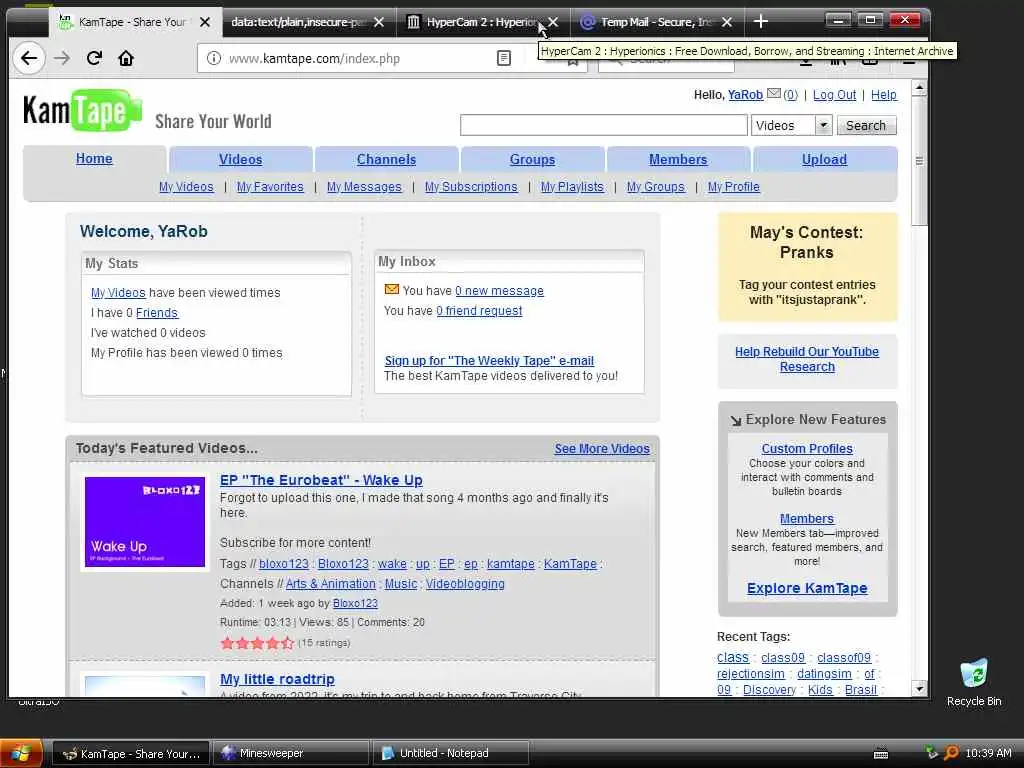Screen dimensions: 1024x768
Task: Click the KamTape logo
Action: coord(82,110)
